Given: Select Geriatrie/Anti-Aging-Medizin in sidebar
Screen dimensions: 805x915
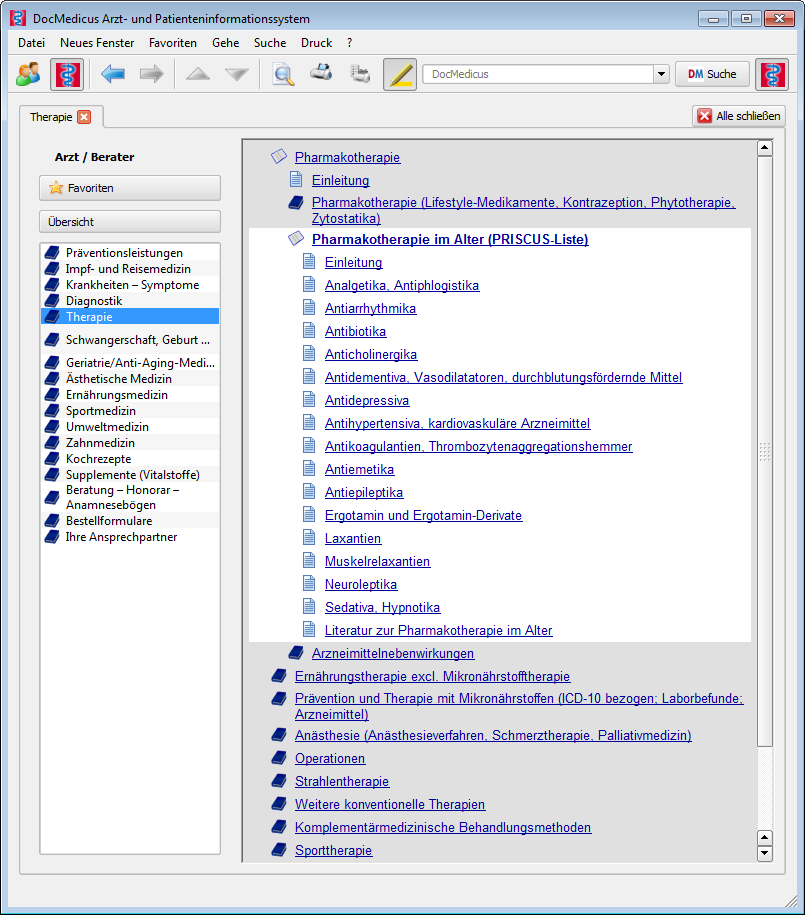Looking at the screenshot, I should [x=130, y=362].
